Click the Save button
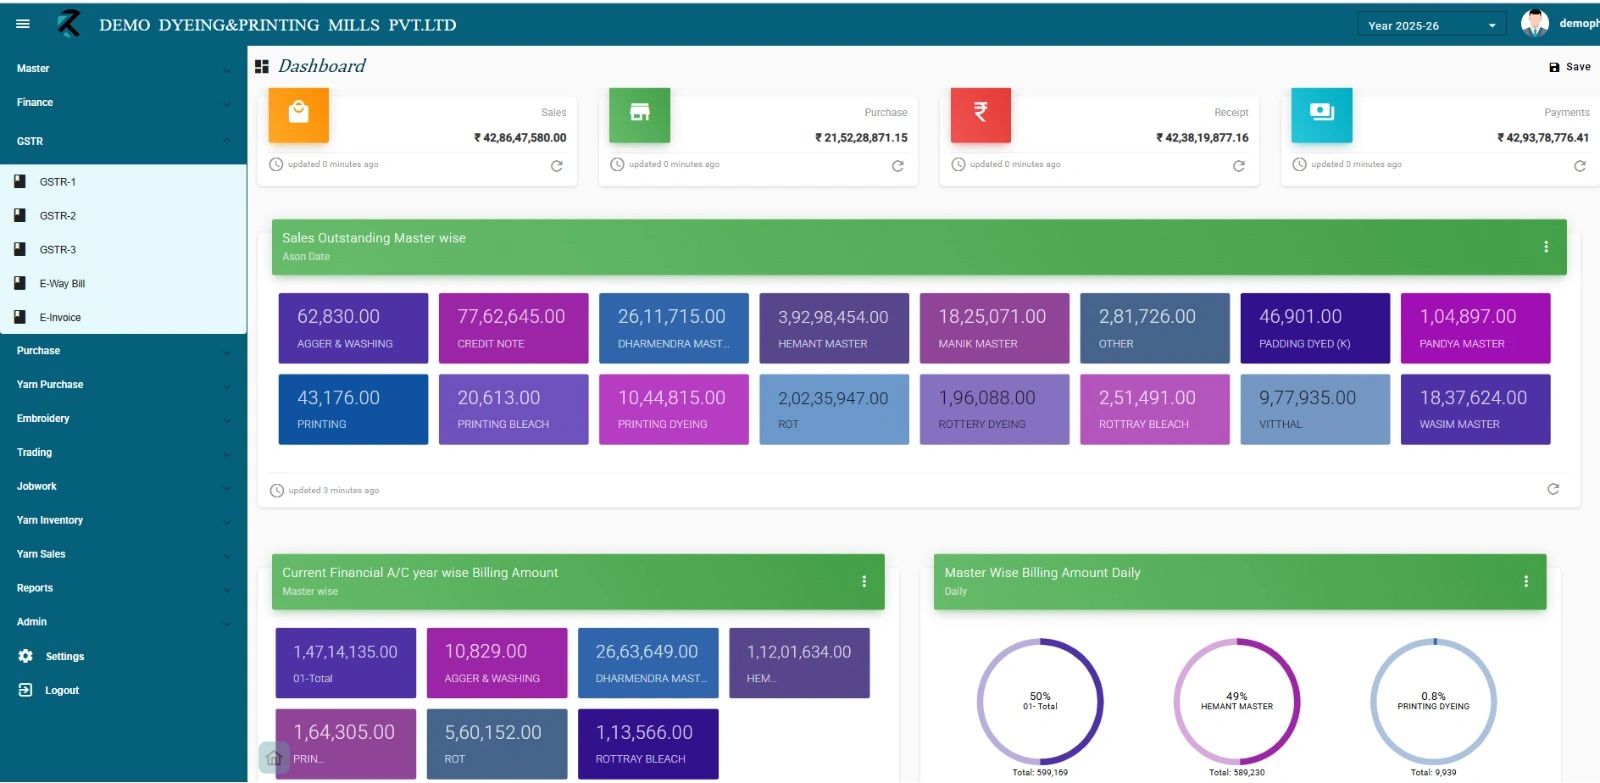The height and width of the screenshot is (783, 1600). pos(1569,67)
